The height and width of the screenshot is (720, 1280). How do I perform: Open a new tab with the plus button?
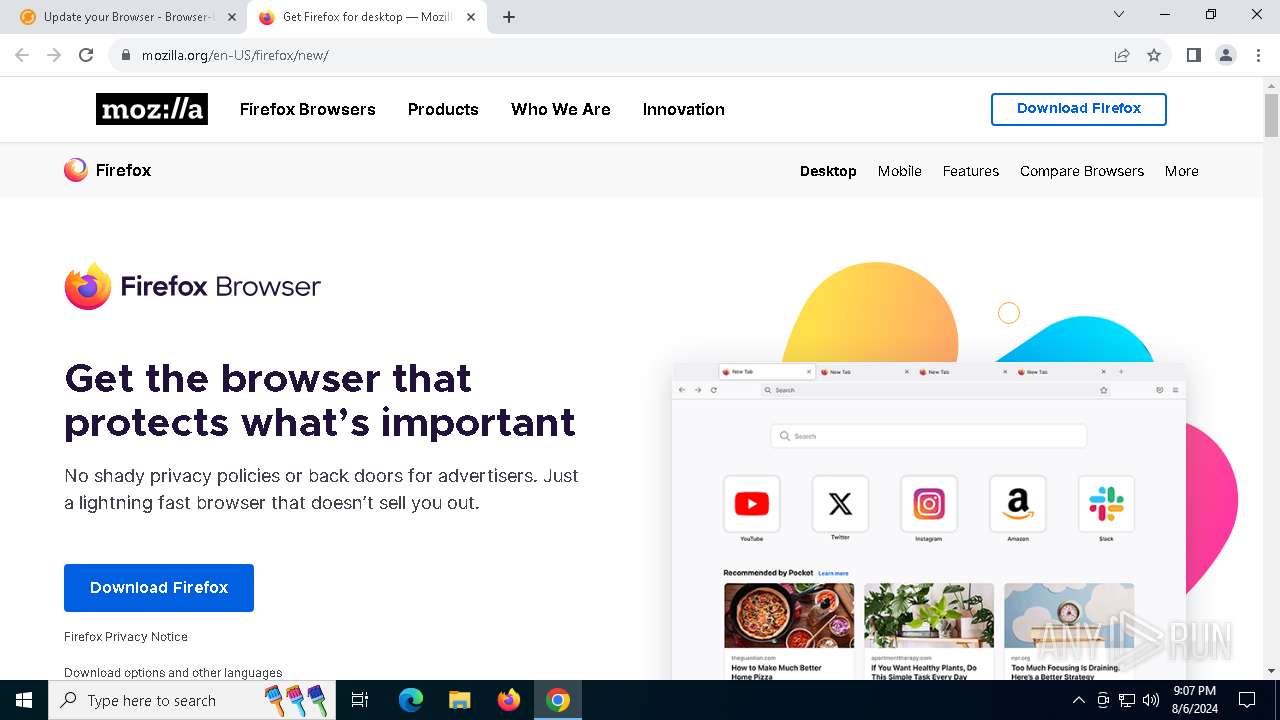[509, 17]
